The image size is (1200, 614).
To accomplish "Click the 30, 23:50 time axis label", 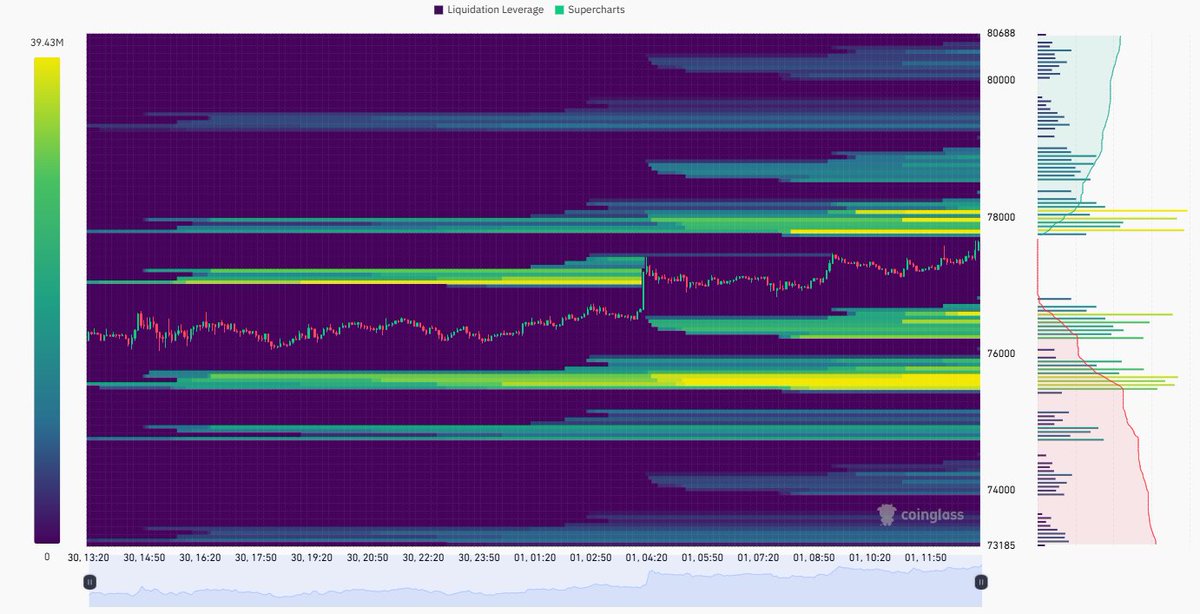I will pos(480,556).
